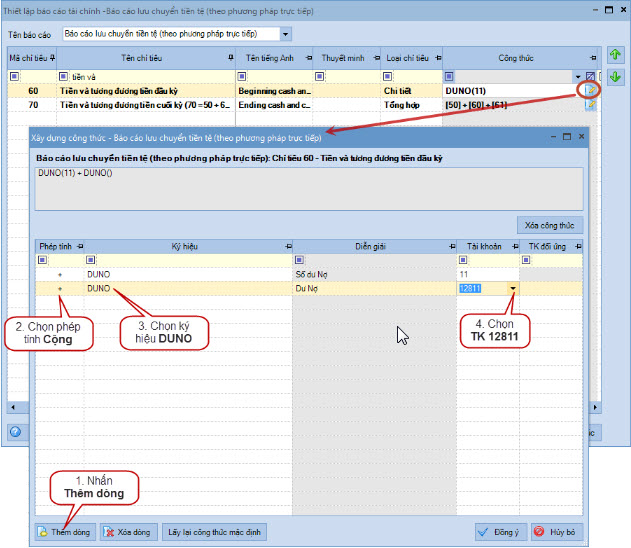Click the filter editor icon in Công thức filter row
Viewport: 631px width, 548px height.
590,76
